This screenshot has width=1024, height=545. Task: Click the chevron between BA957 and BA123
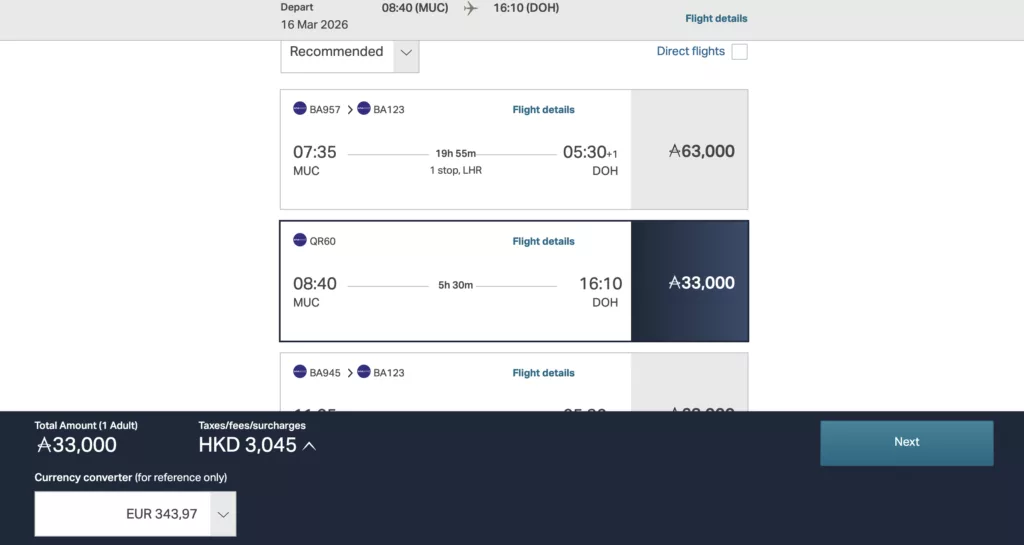pyautogui.click(x=350, y=110)
